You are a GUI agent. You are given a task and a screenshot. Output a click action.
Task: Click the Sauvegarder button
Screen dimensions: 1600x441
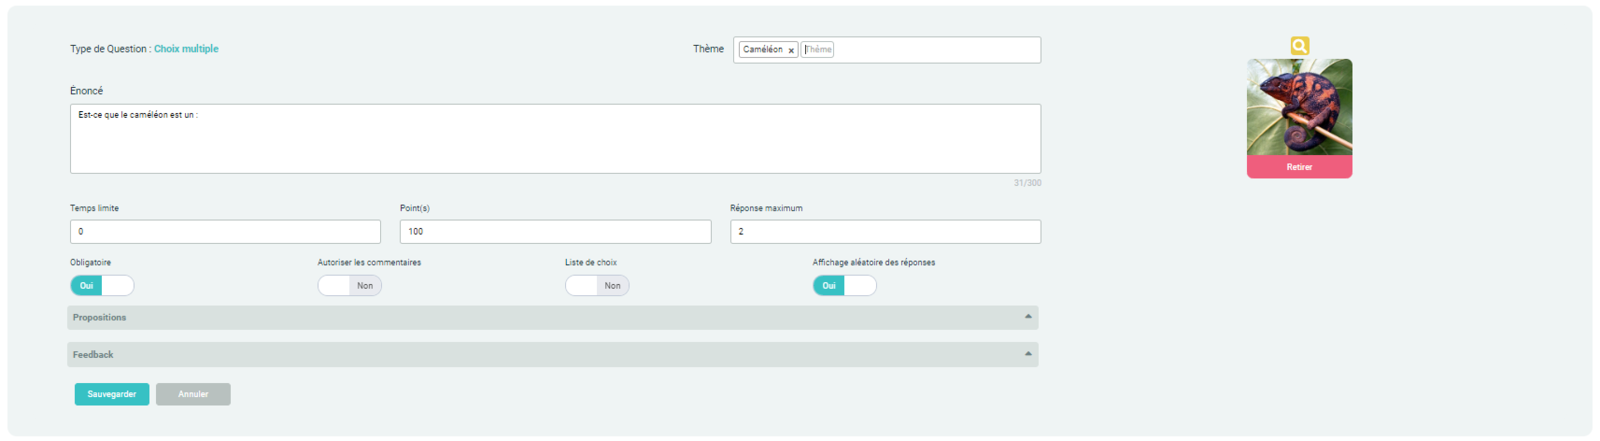click(x=112, y=394)
